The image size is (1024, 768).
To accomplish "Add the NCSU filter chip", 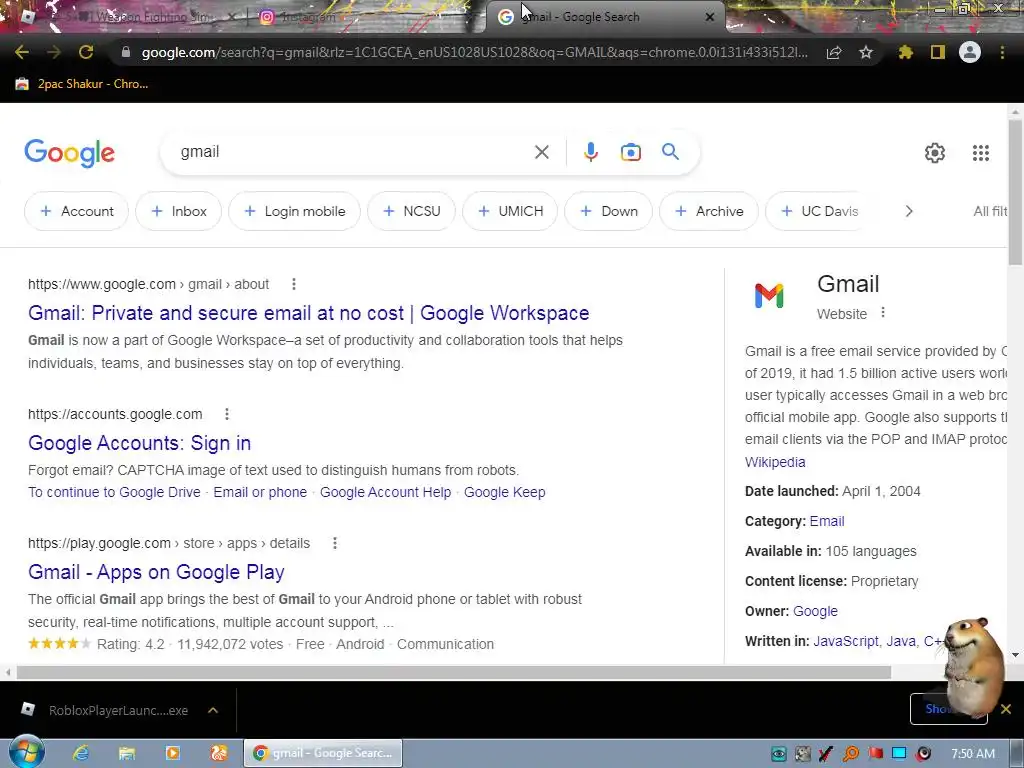I will pos(411,211).
